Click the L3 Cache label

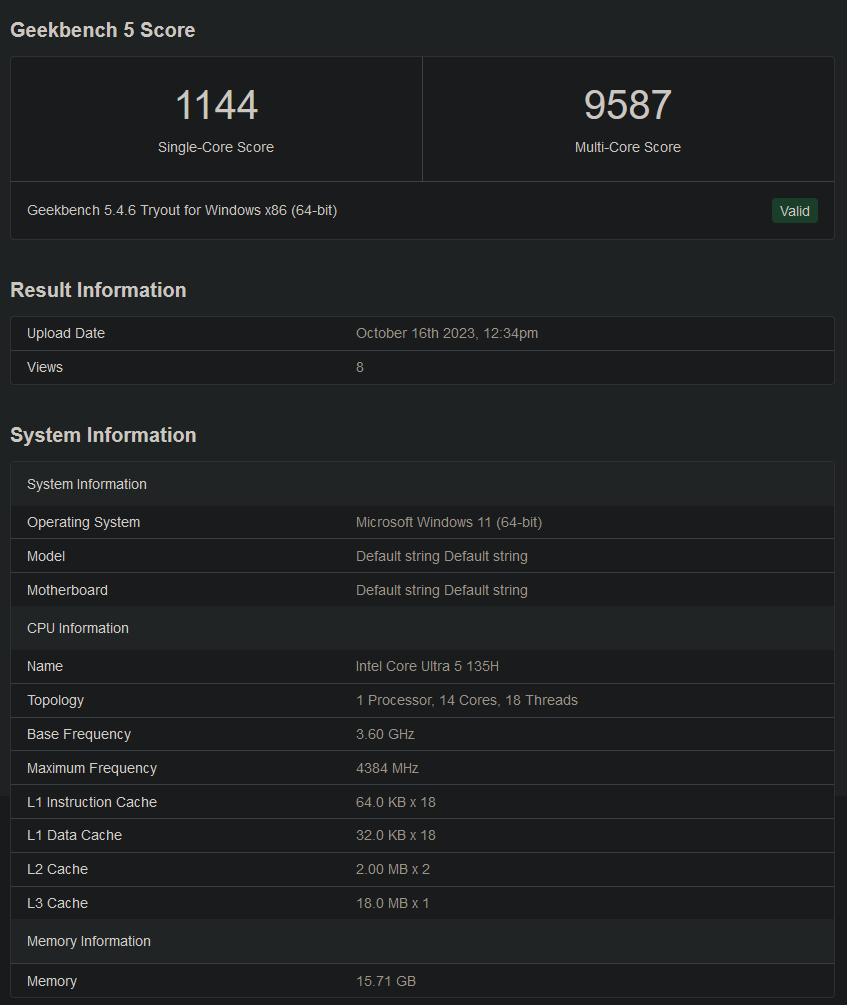coord(58,904)
